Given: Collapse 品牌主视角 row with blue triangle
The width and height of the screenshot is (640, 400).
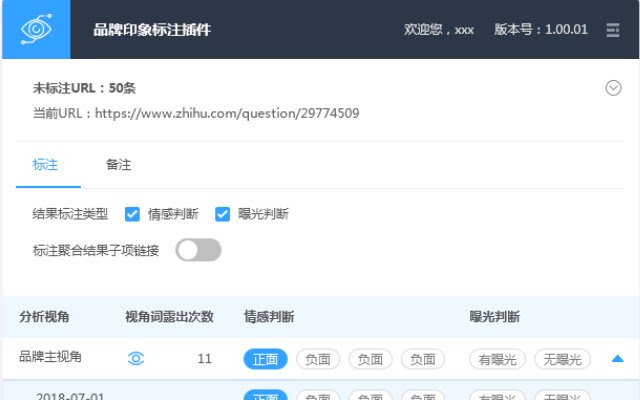Looking at the screenshot, I should 618,359.
